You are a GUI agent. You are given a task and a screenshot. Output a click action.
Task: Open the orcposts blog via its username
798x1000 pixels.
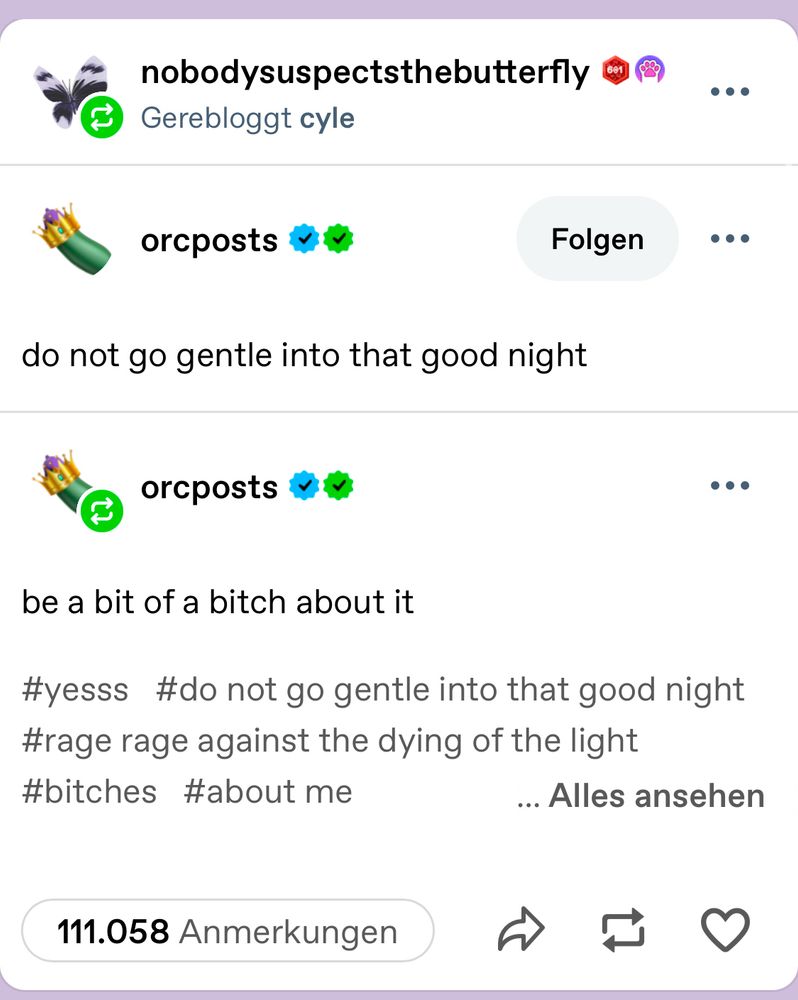click(208, 238)
